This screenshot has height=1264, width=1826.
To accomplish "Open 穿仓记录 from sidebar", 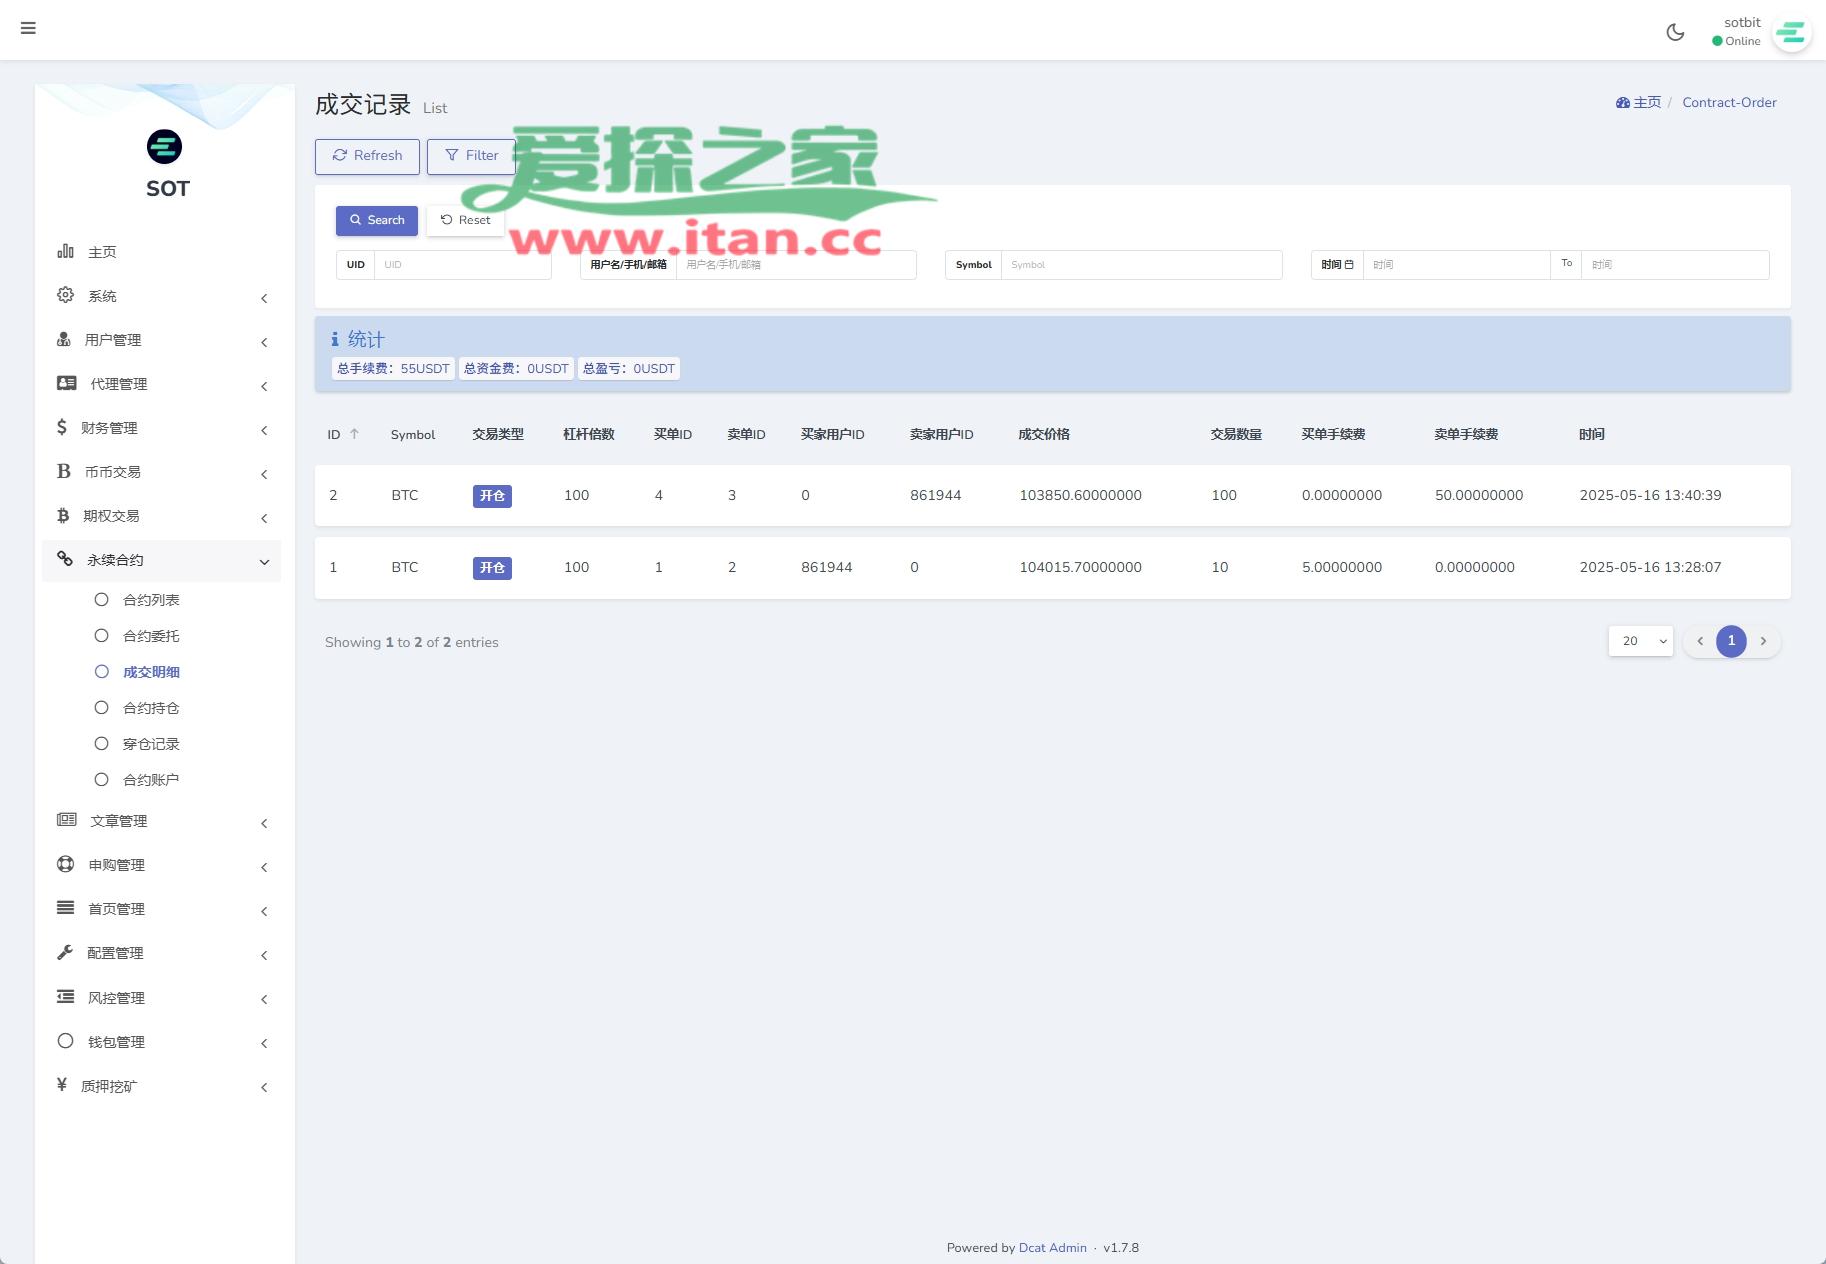I will click(151, 744).
